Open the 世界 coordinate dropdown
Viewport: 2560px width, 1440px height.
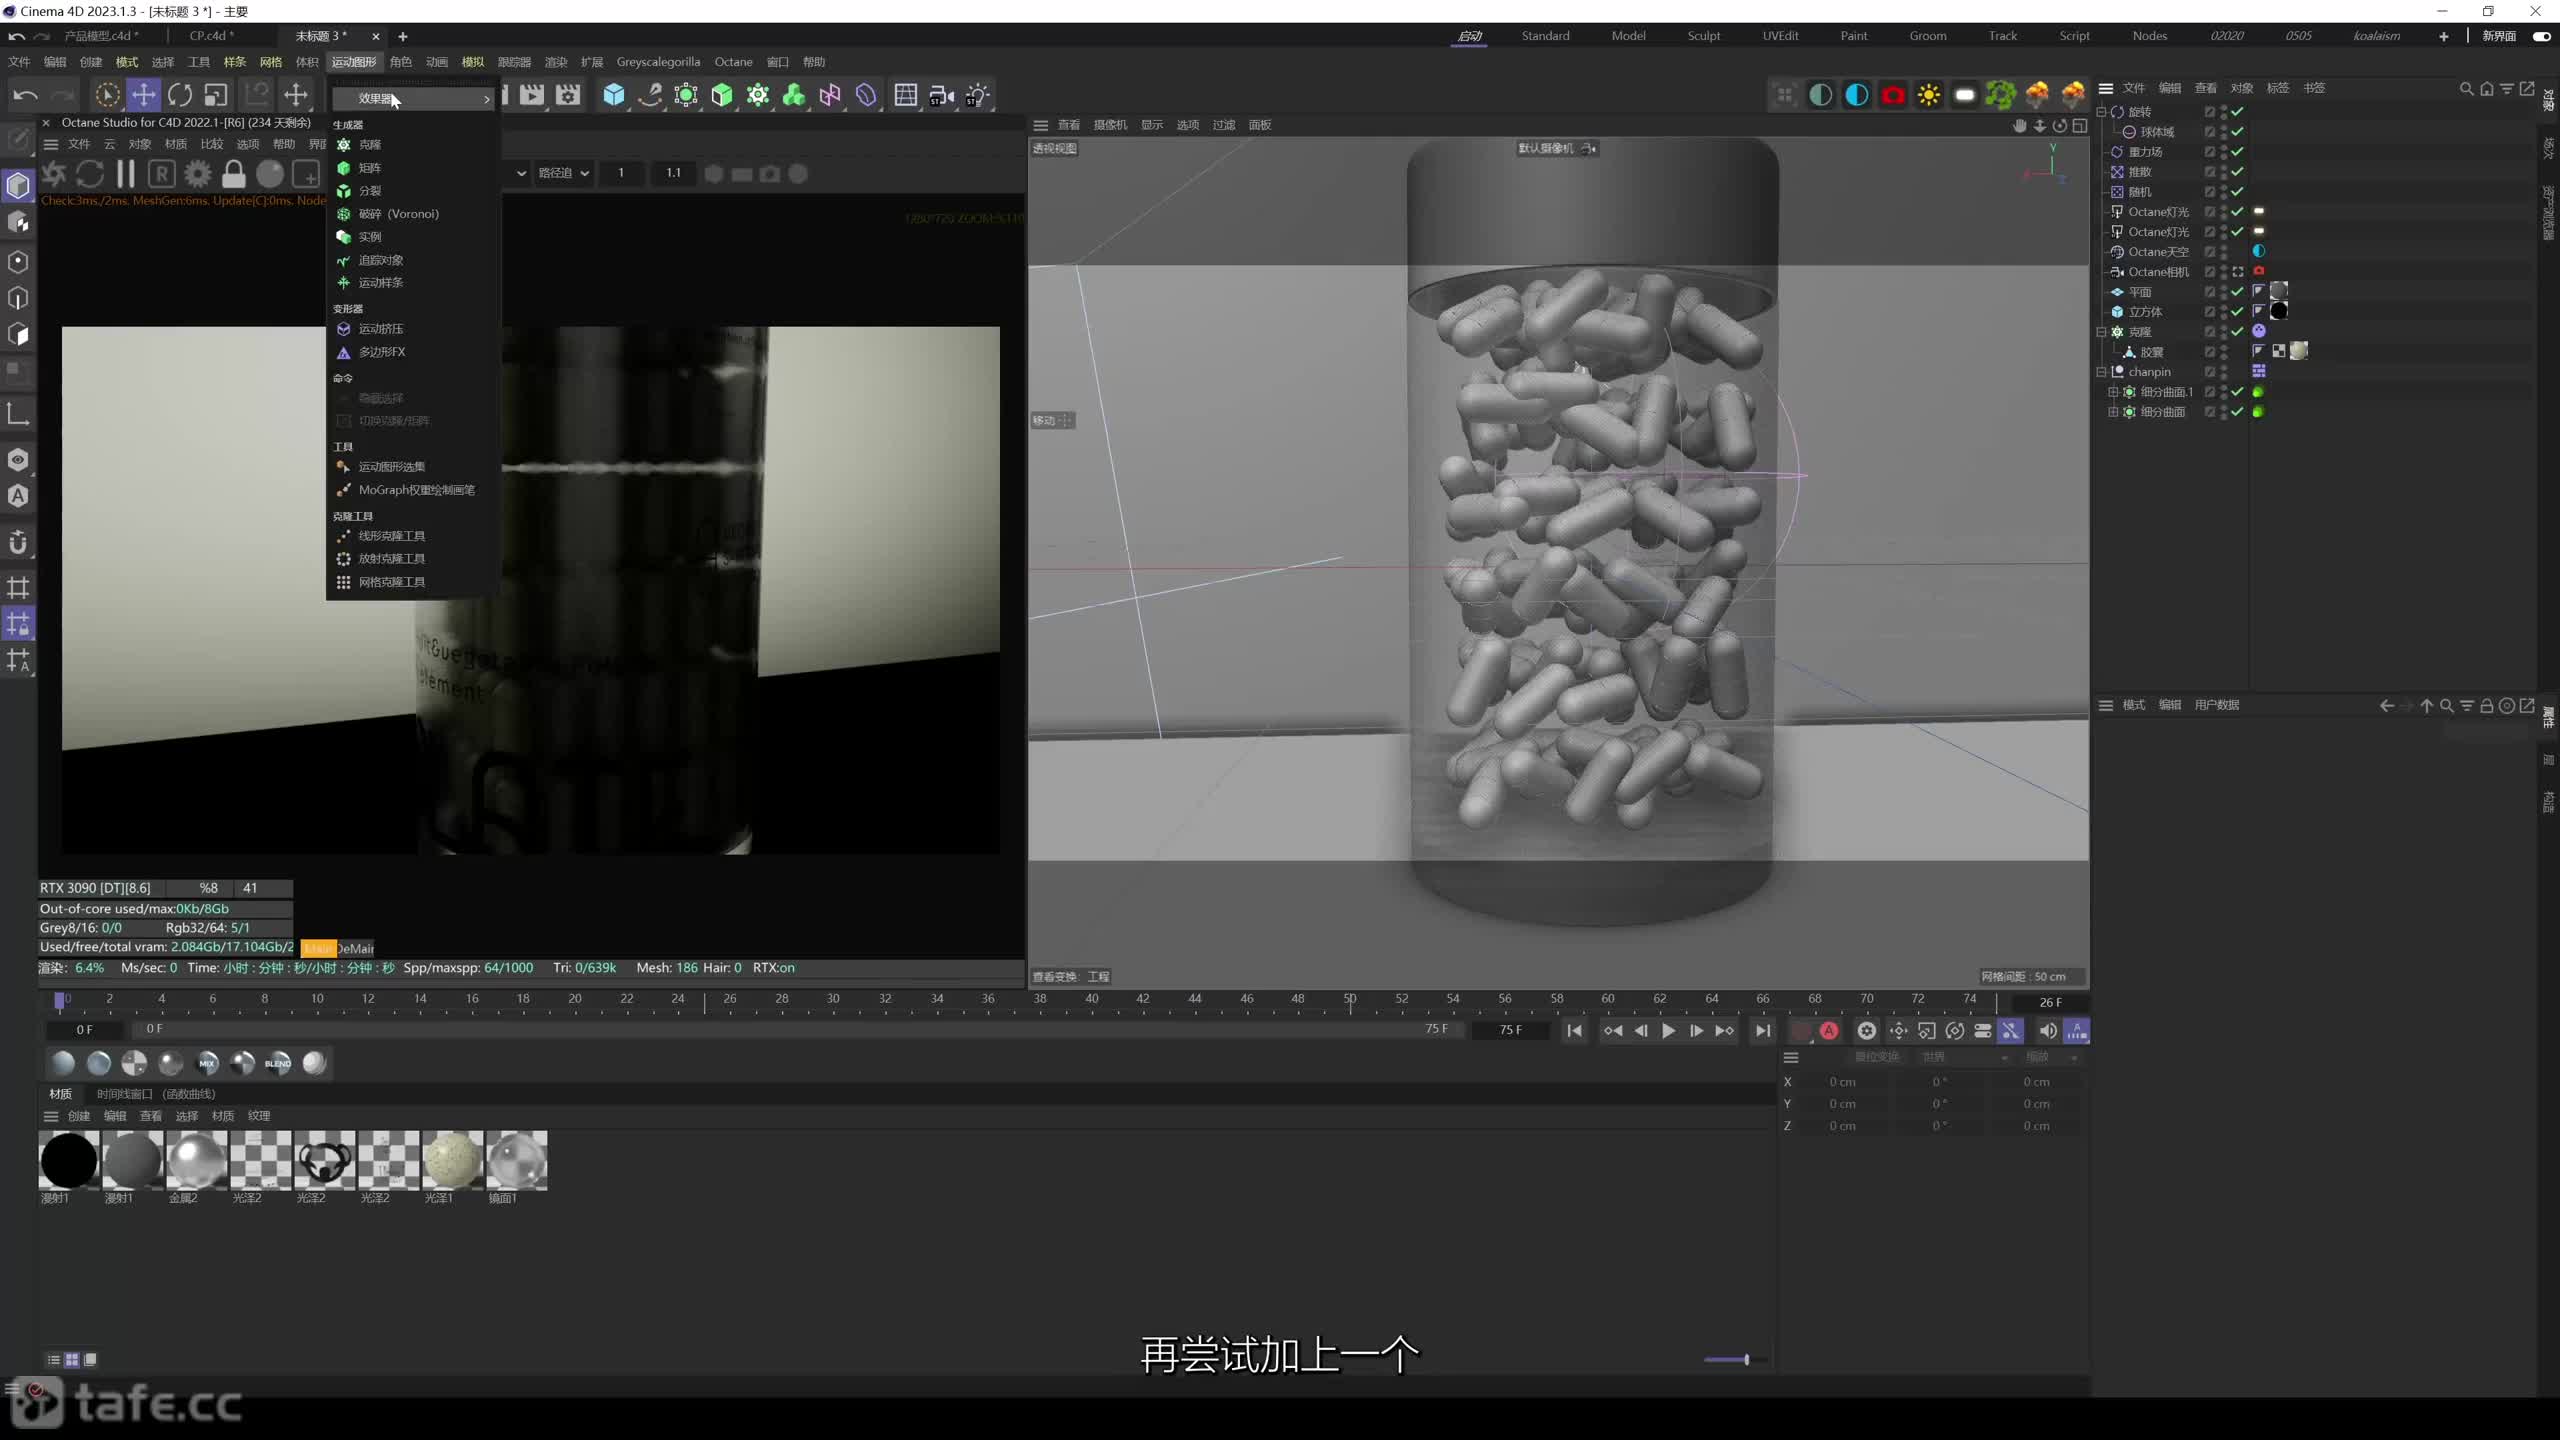(x=1962, y=1057)
